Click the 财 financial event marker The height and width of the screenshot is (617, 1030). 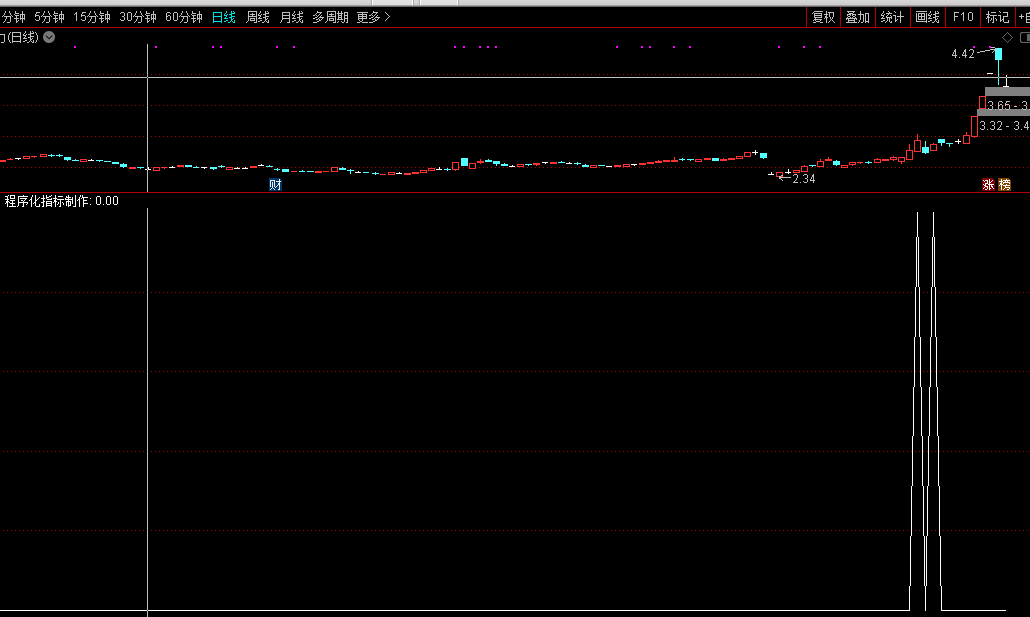coord(275,184)
